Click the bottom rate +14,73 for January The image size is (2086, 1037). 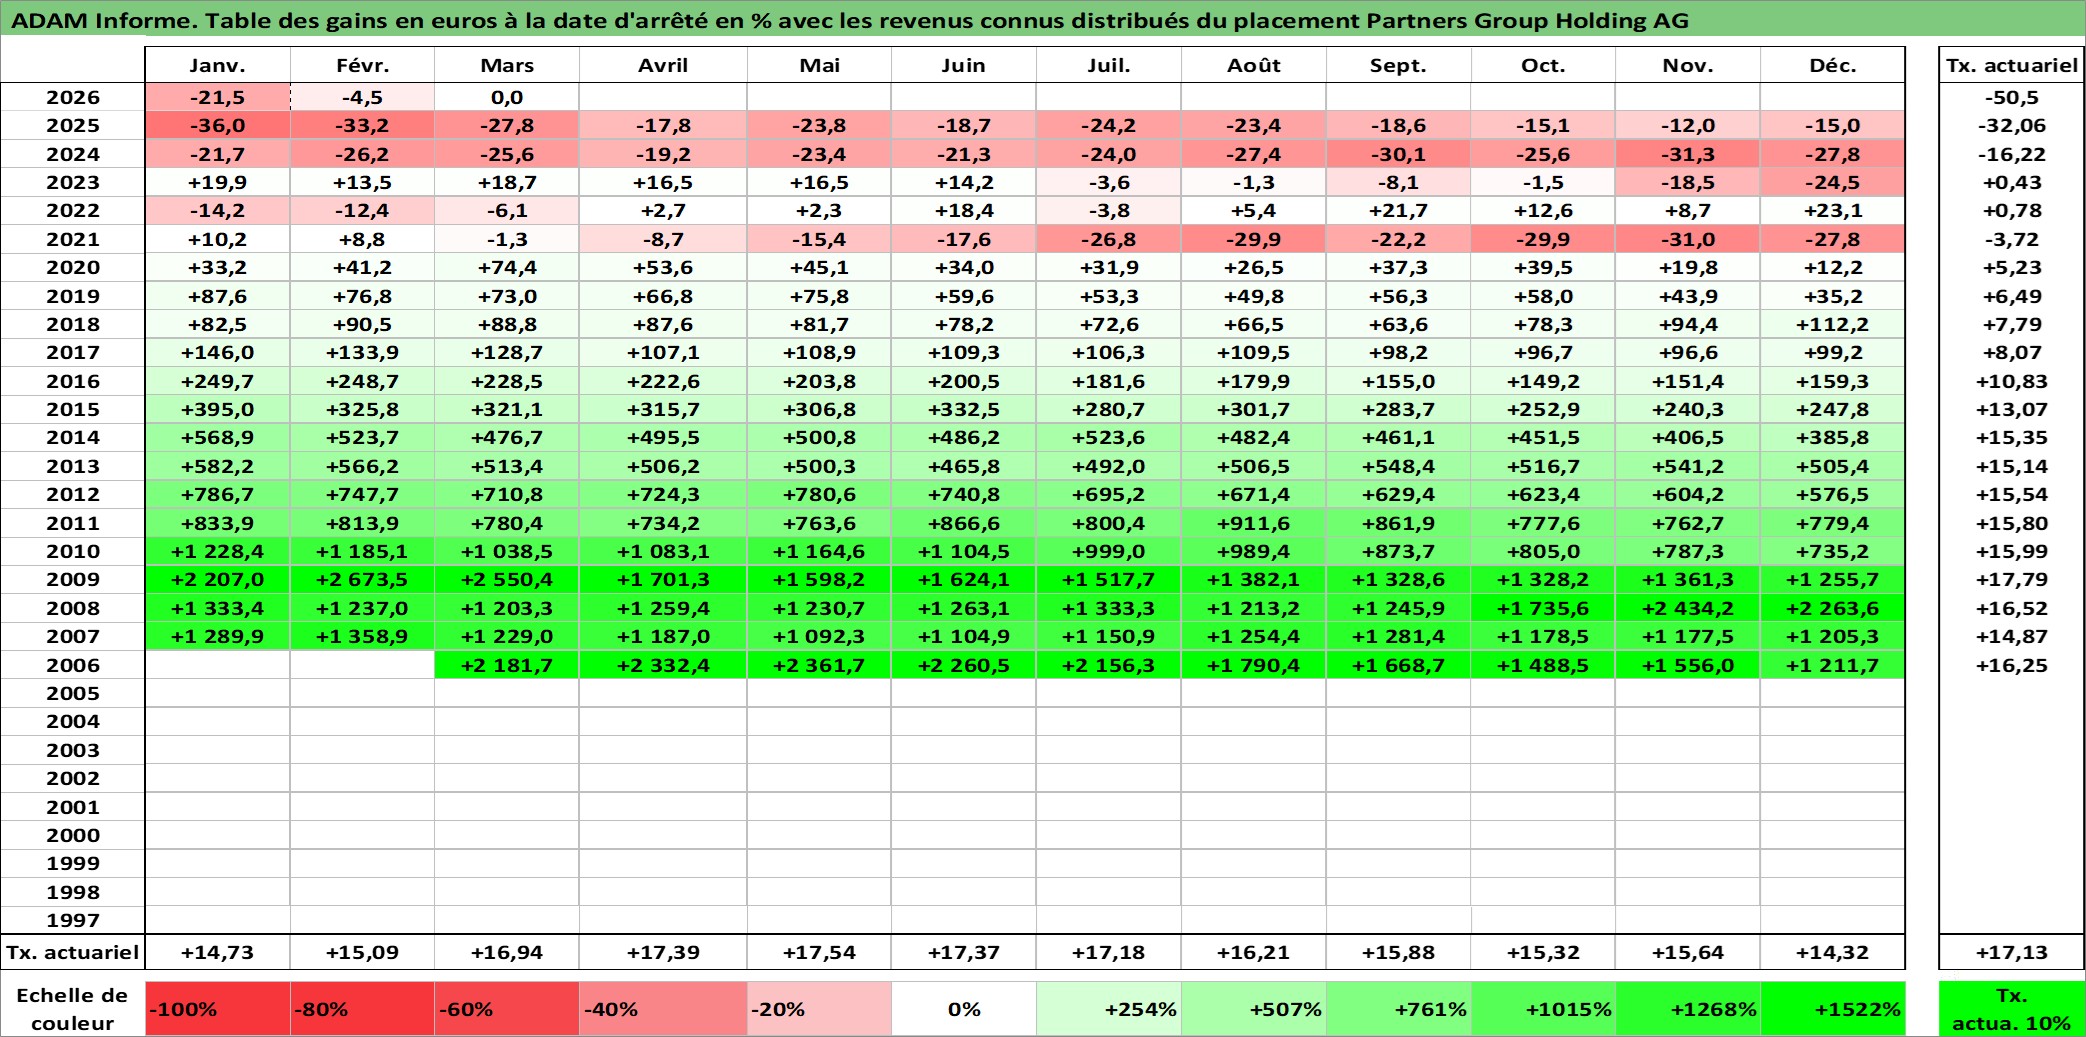coord(217,952)
